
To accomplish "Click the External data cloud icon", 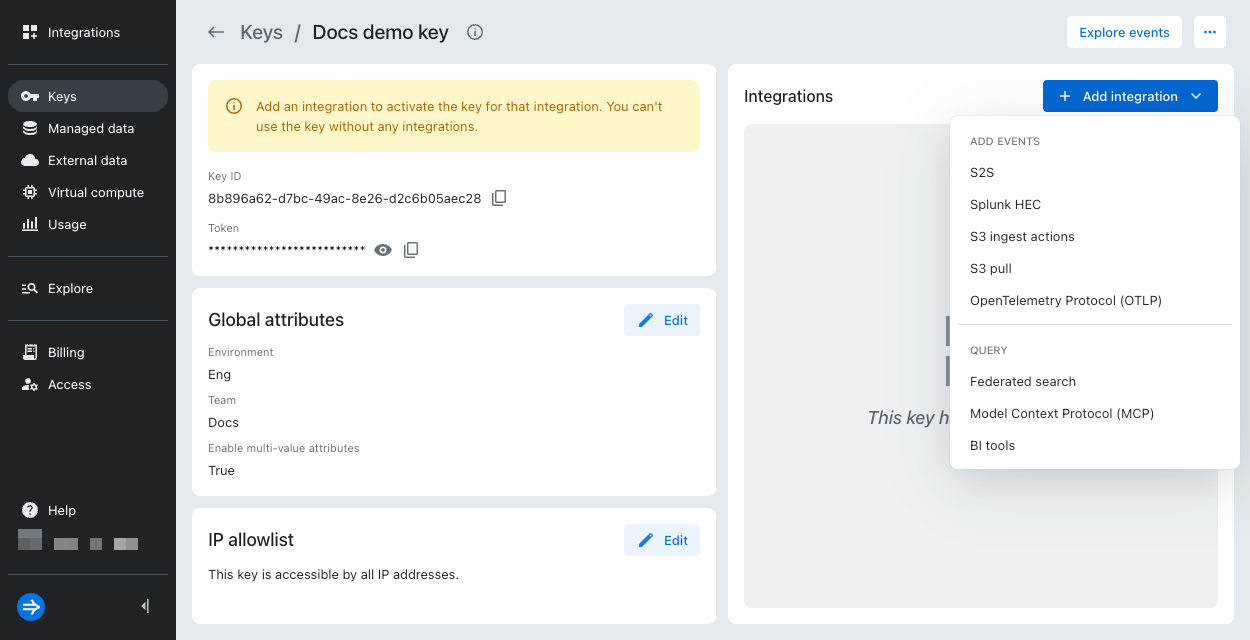I will coord(30,160).
